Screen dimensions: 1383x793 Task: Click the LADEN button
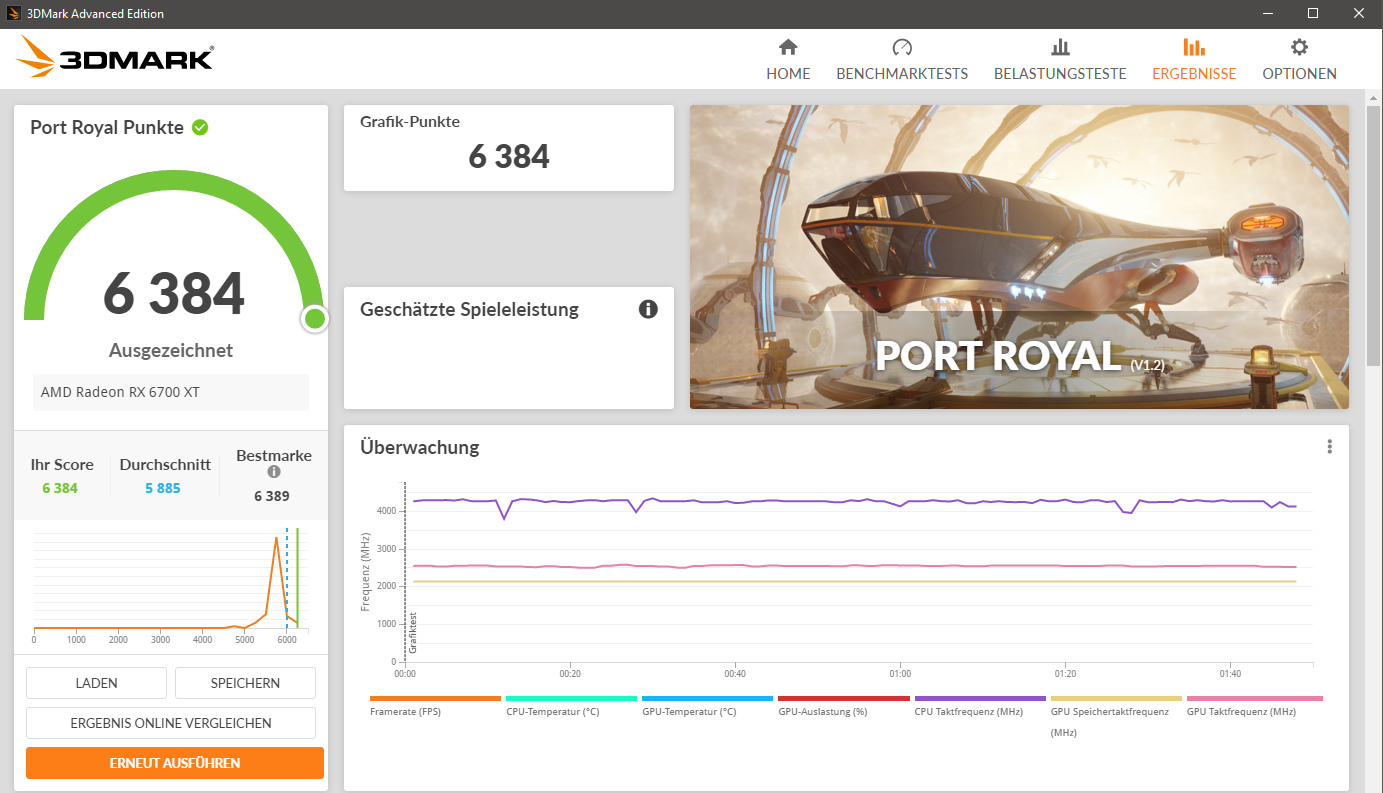click(x=96, y=683)
